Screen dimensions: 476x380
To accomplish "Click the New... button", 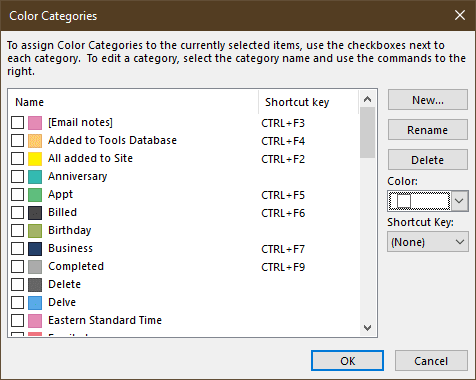I will pyautogui.click(x=428, y=100).
